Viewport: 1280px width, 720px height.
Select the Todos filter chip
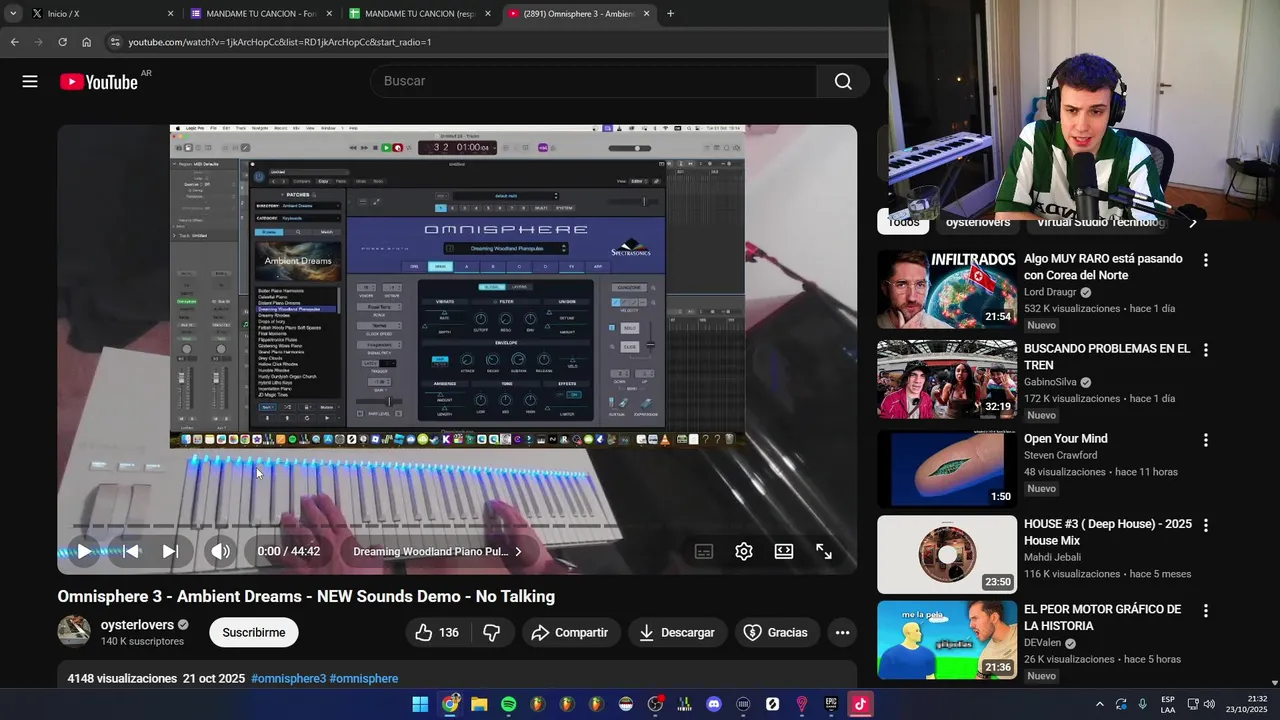coord(903,222)
